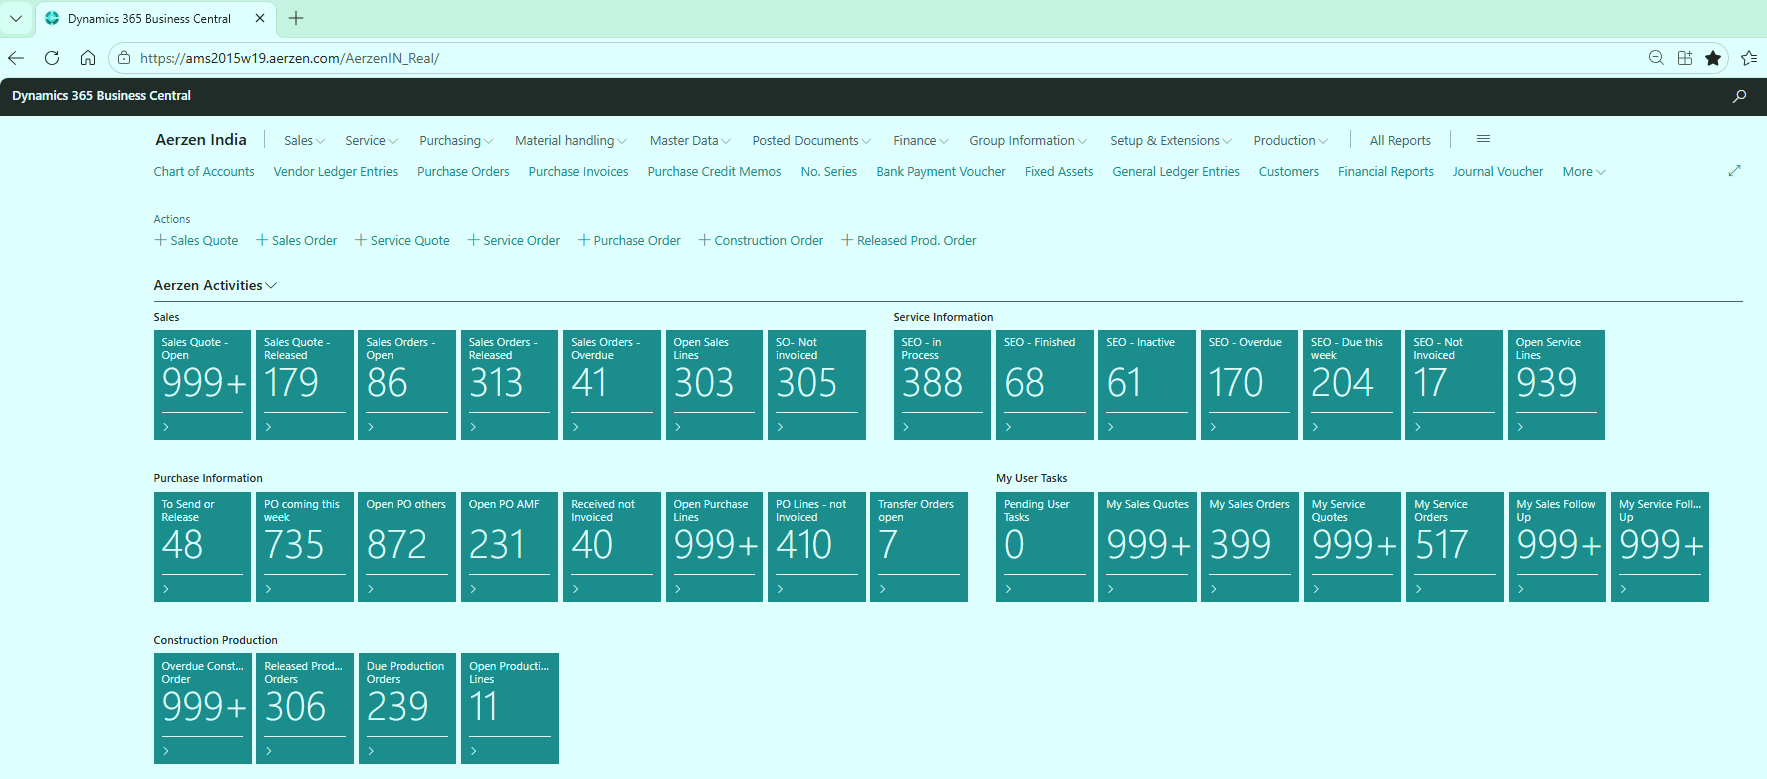This screenshot has height=779, width=1767.
Task: Open the tab list chevron at window top-left
Action: (x=16, y=18)
